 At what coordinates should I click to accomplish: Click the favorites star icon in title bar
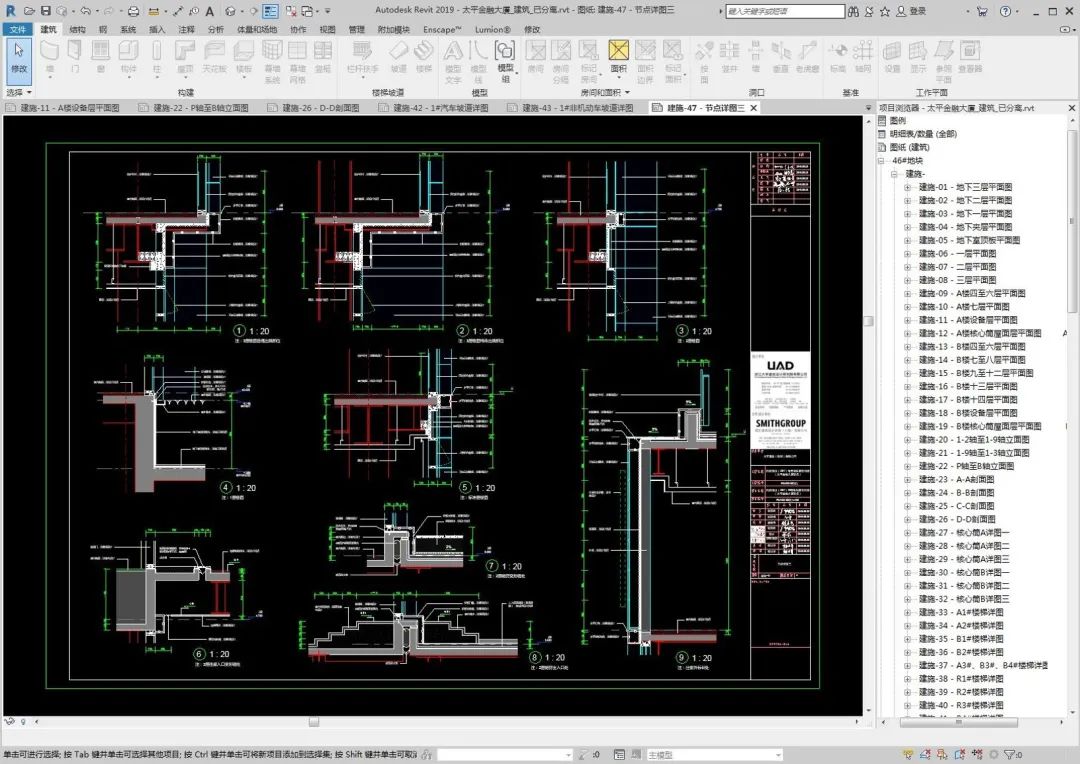click(884, 11)
